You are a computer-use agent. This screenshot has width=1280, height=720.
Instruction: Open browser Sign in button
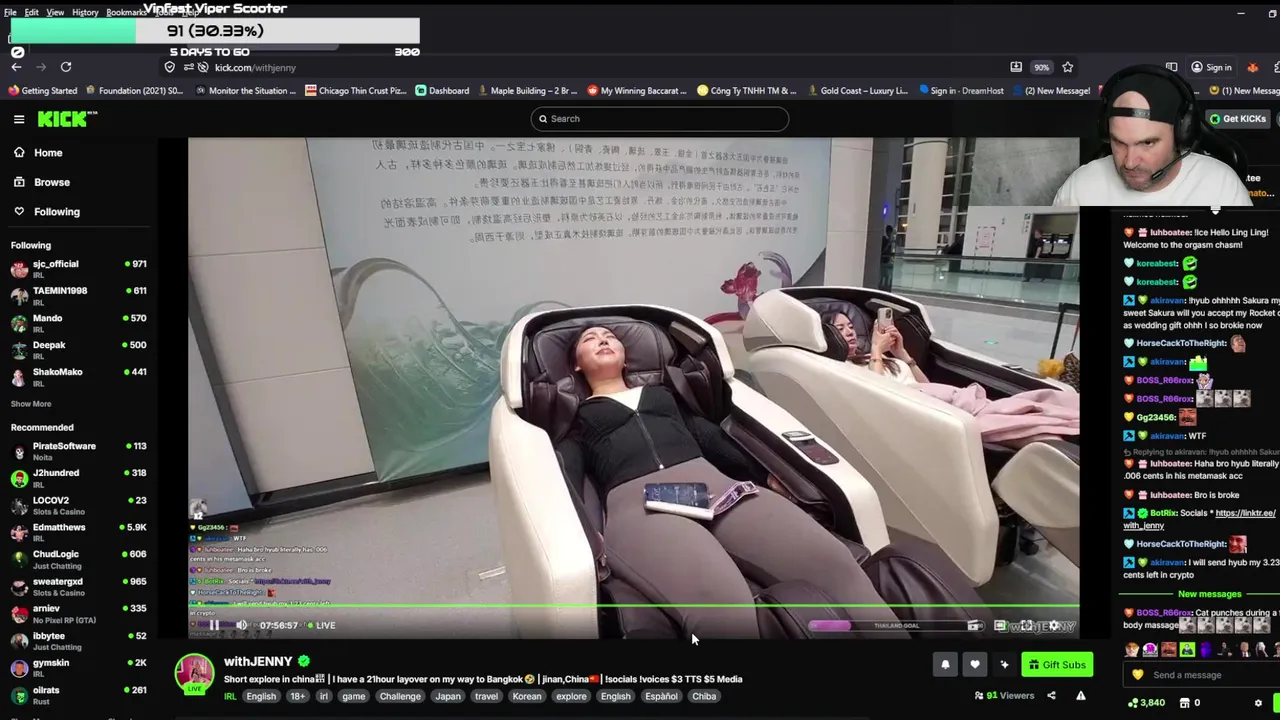(x=1211, y=67)
